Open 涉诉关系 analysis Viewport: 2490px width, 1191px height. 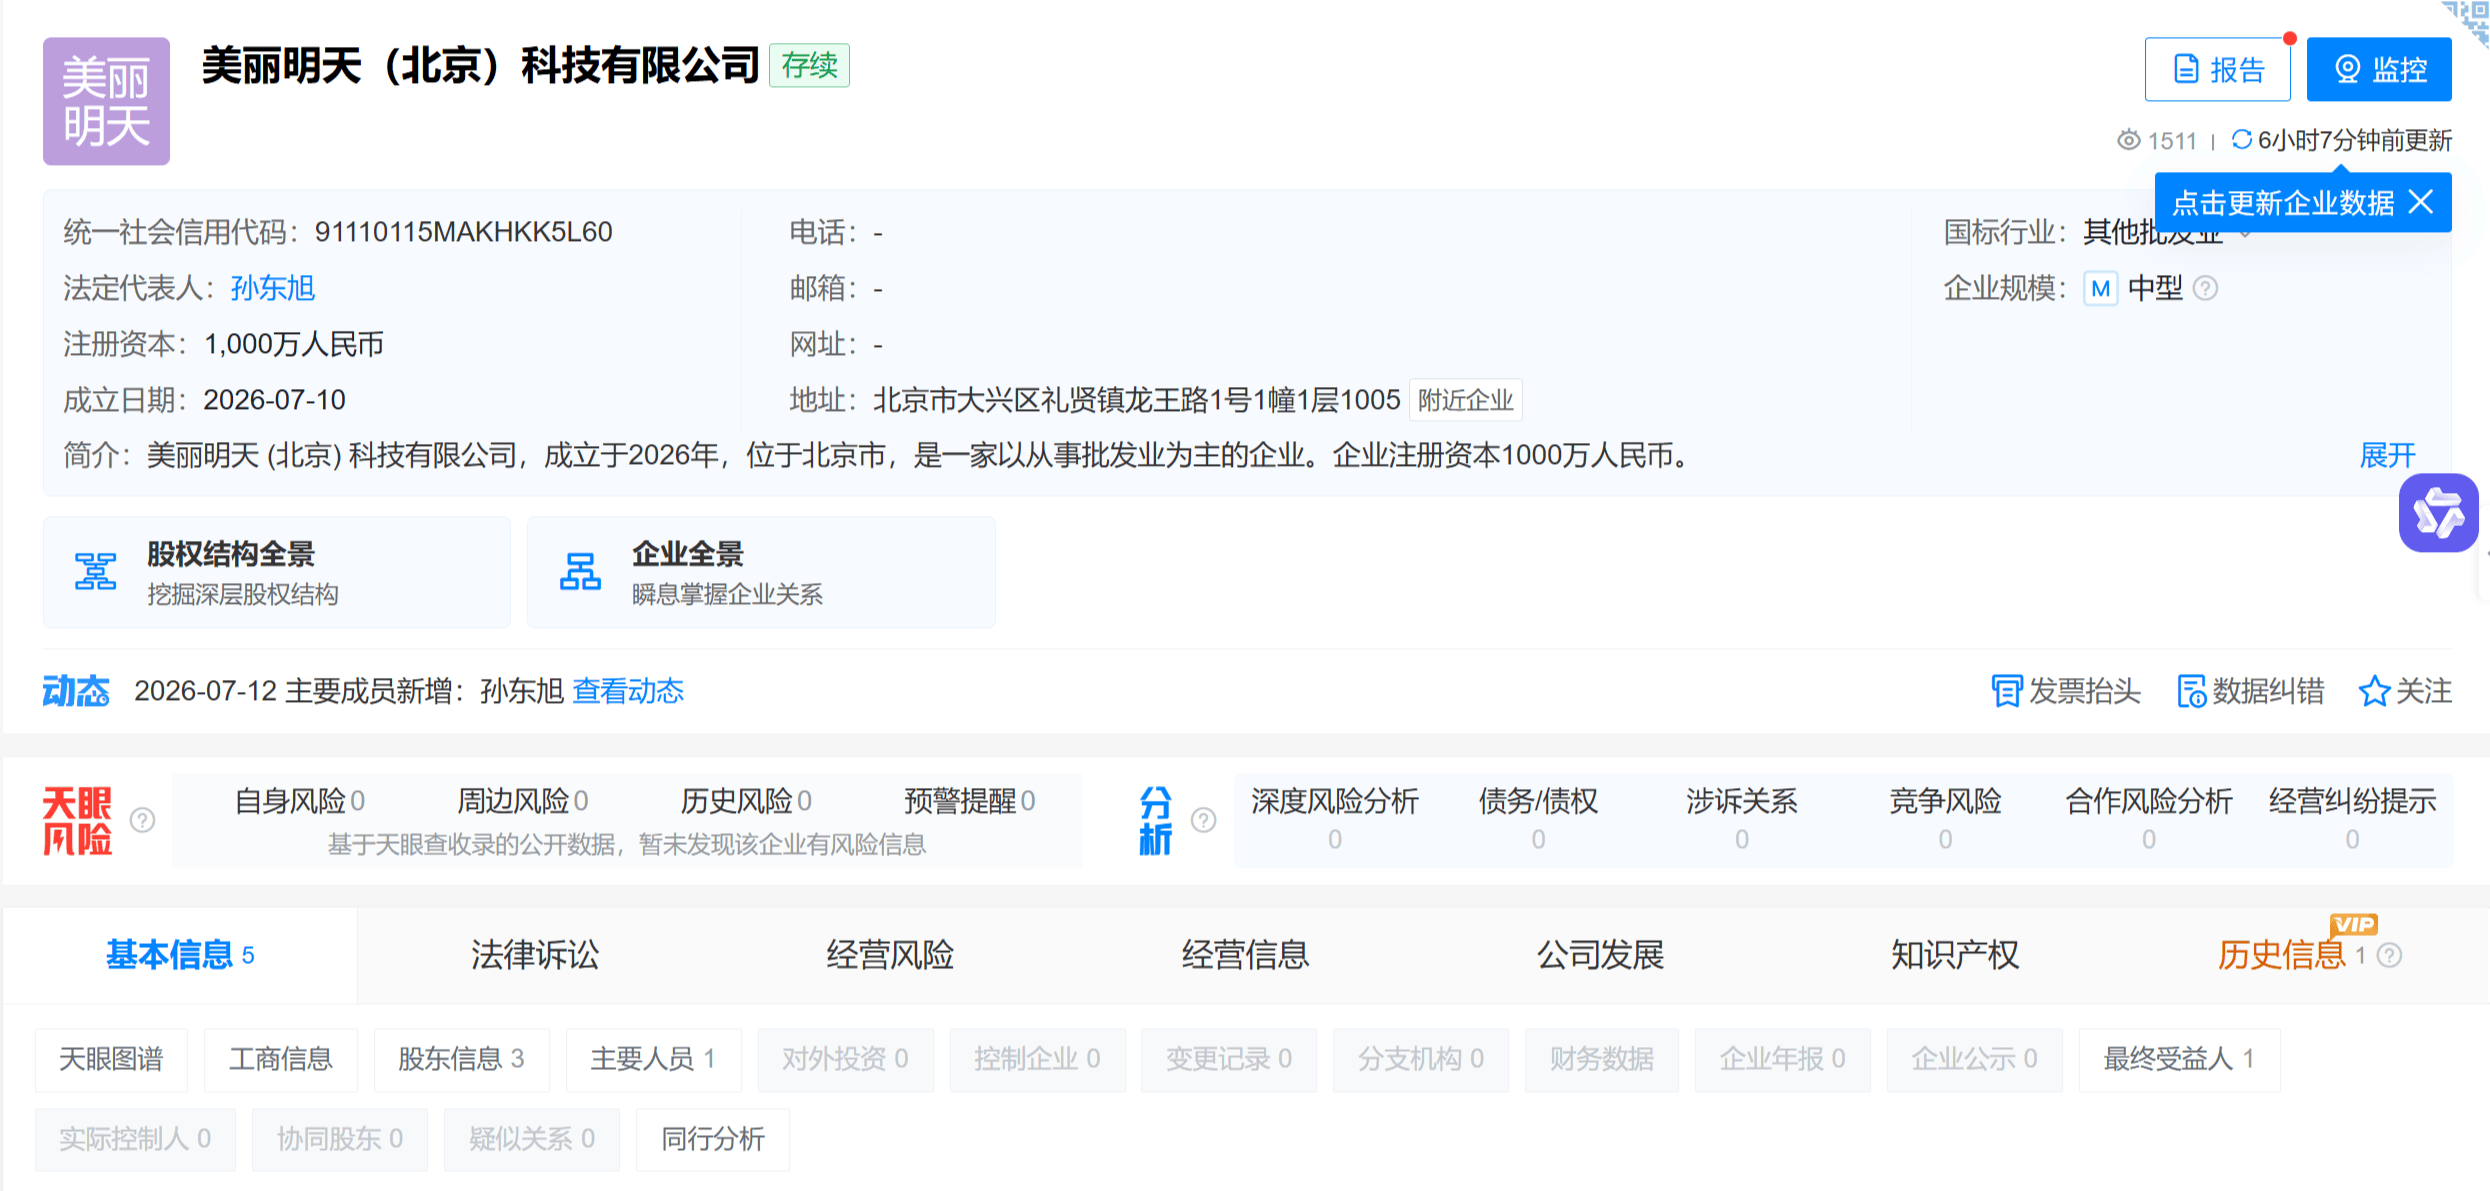click(x=1742, y=819)
